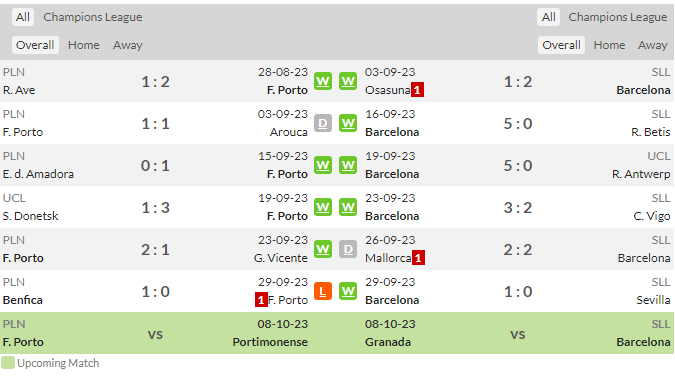The height and width of the screenshot is (392, 675).
Task: Open upcoming F. Porto vs Portimonense match
Action: (x=155, y=333)
